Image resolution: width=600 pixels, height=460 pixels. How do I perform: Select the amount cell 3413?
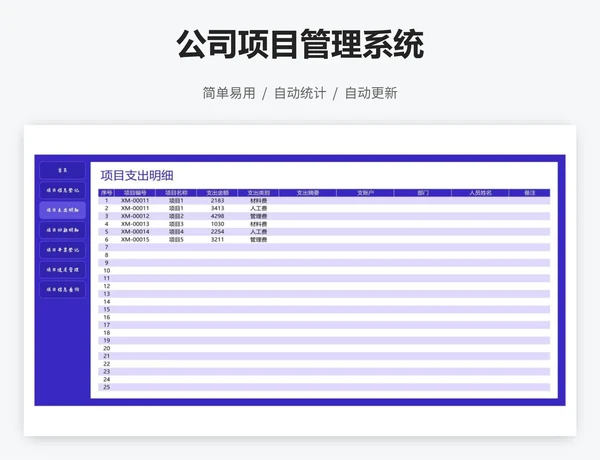pos(217,208)
